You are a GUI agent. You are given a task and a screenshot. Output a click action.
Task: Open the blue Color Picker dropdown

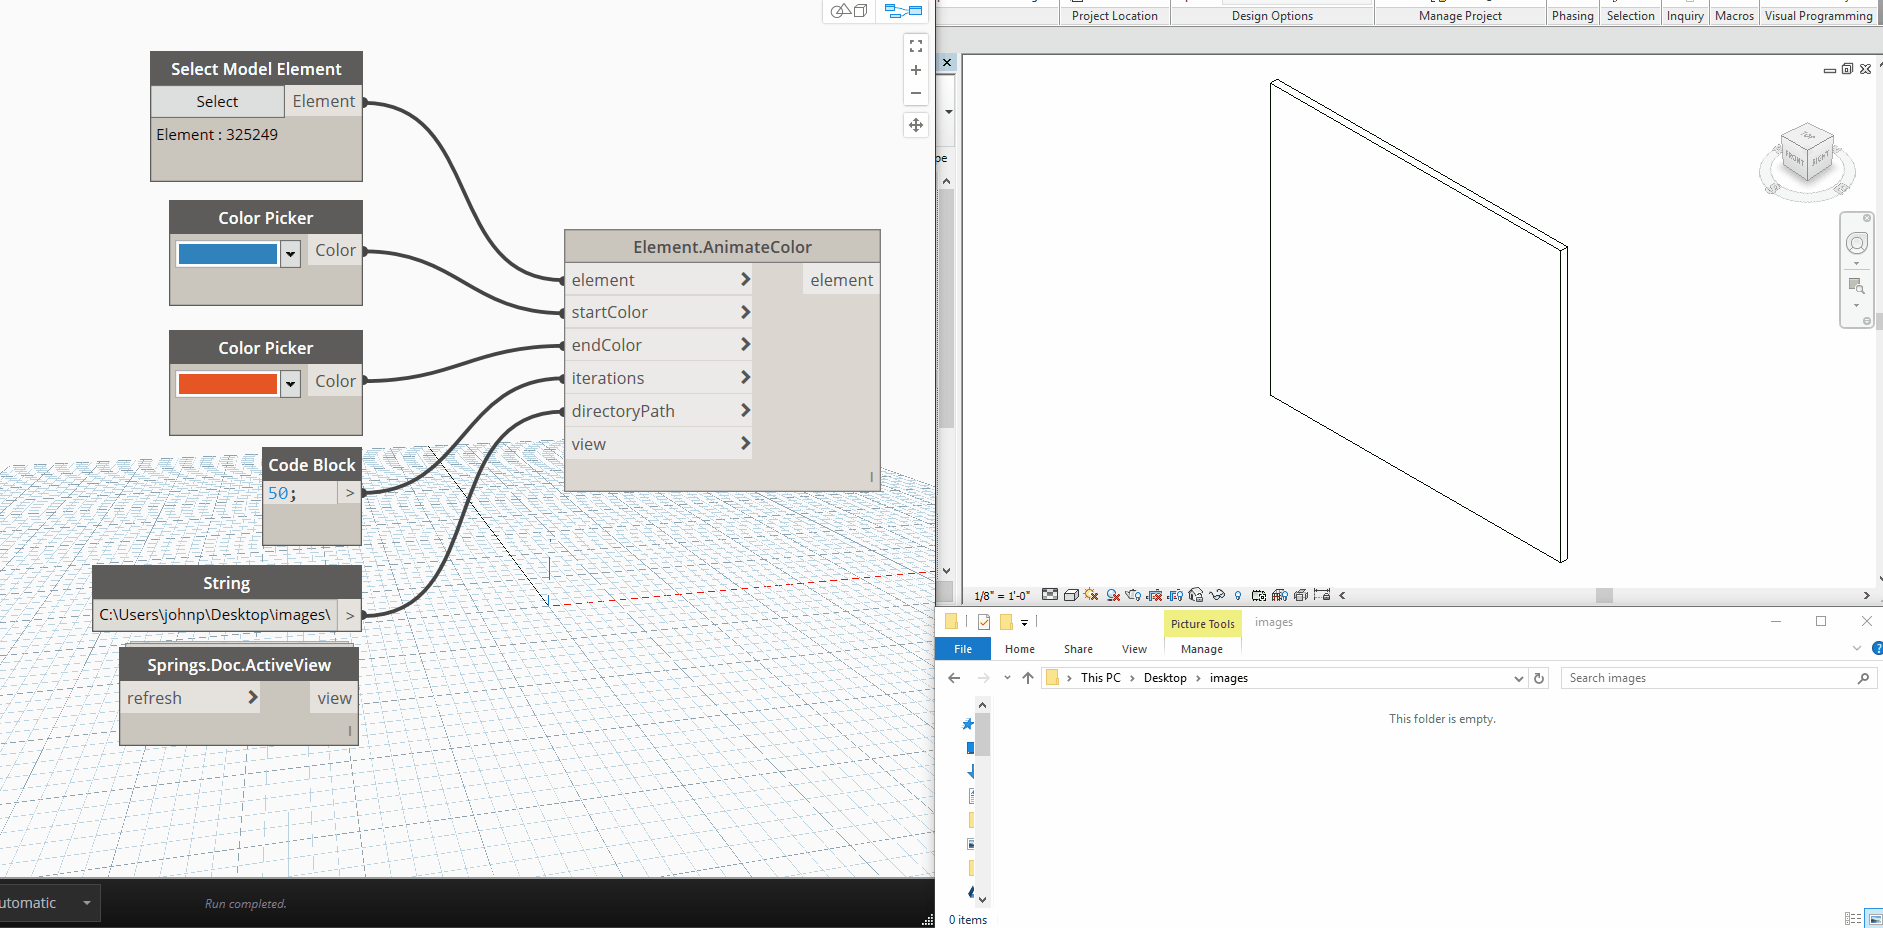click(x=290, y=254)
